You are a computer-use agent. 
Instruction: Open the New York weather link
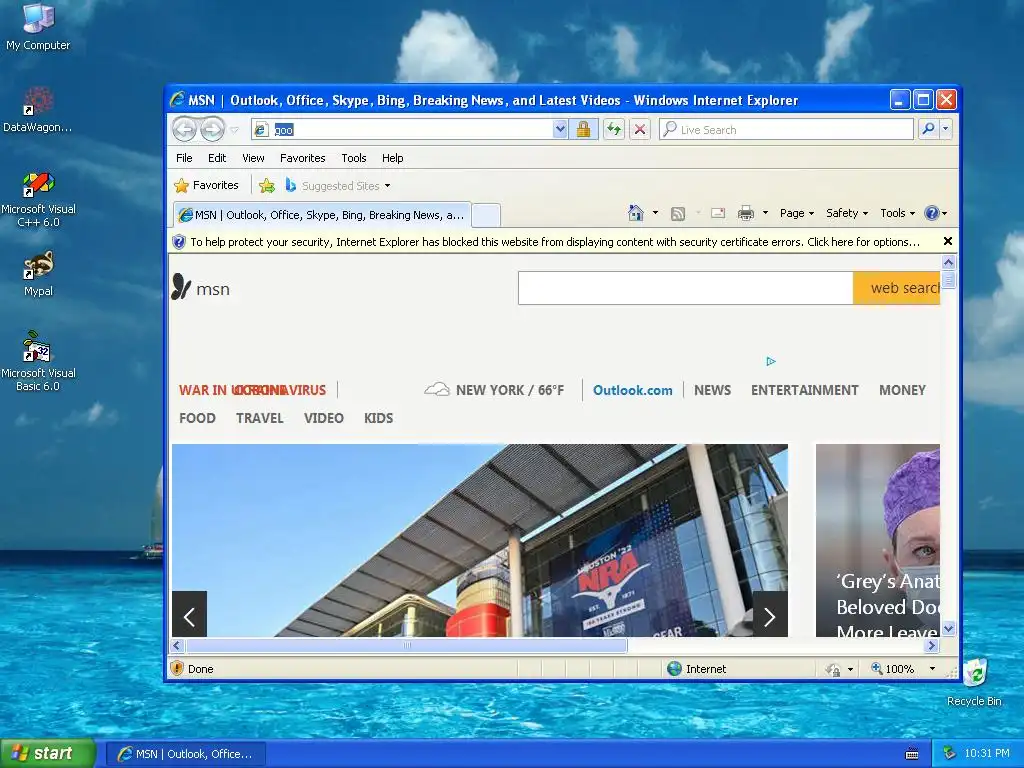click(494, 390)
